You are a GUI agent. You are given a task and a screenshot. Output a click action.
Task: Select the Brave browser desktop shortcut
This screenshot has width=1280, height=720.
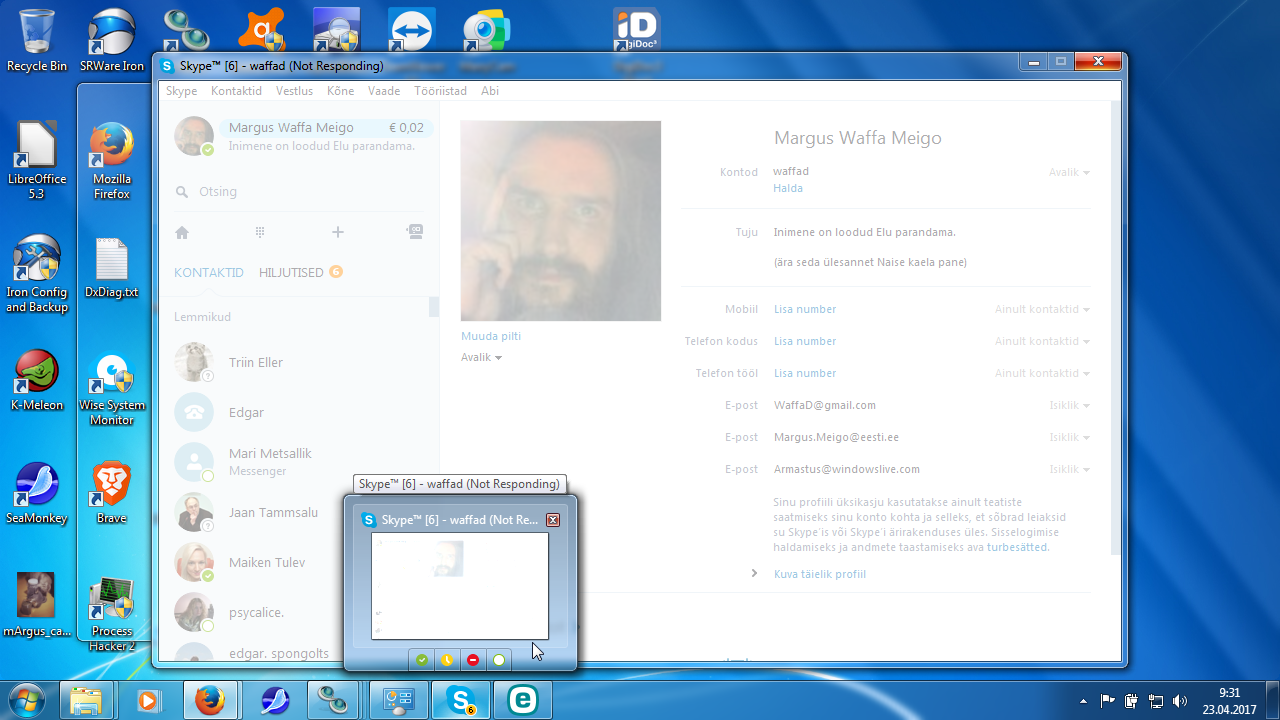point(112,494)
